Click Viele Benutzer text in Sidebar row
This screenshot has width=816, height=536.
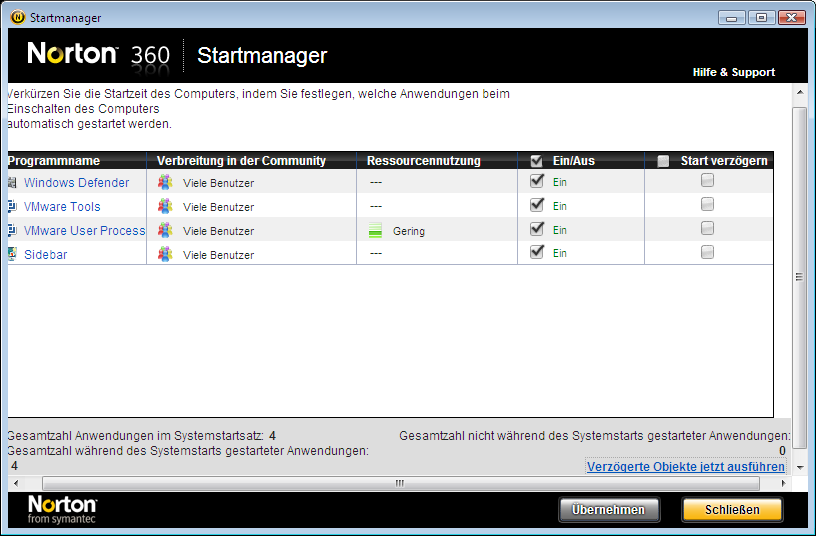click(219, 255)
